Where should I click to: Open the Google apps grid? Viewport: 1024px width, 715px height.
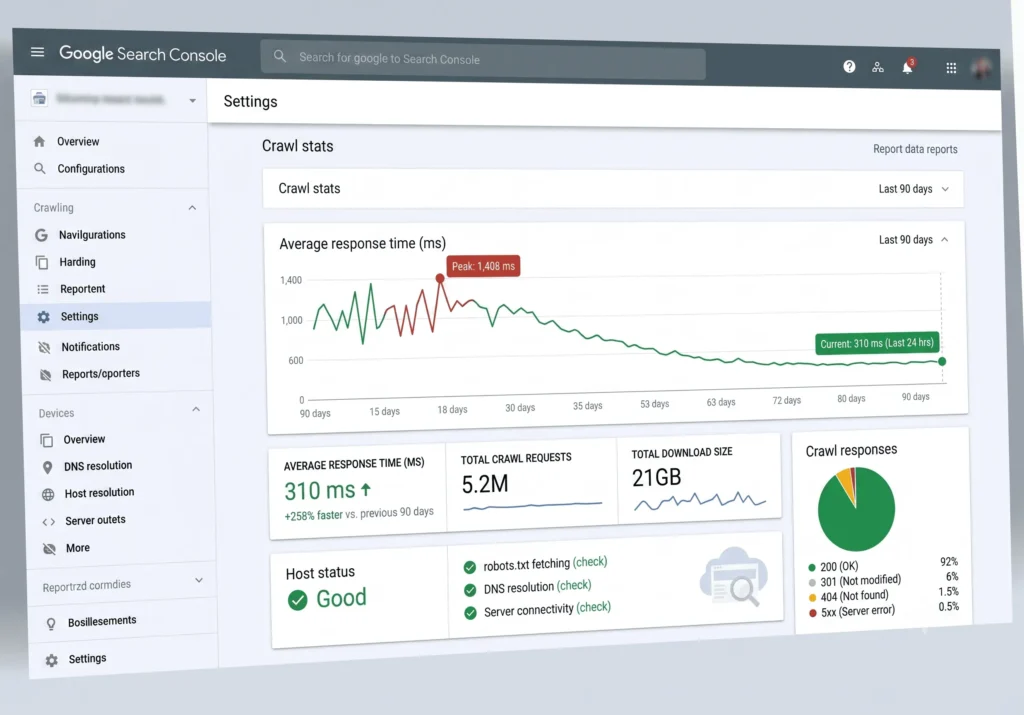click(951, 68)
